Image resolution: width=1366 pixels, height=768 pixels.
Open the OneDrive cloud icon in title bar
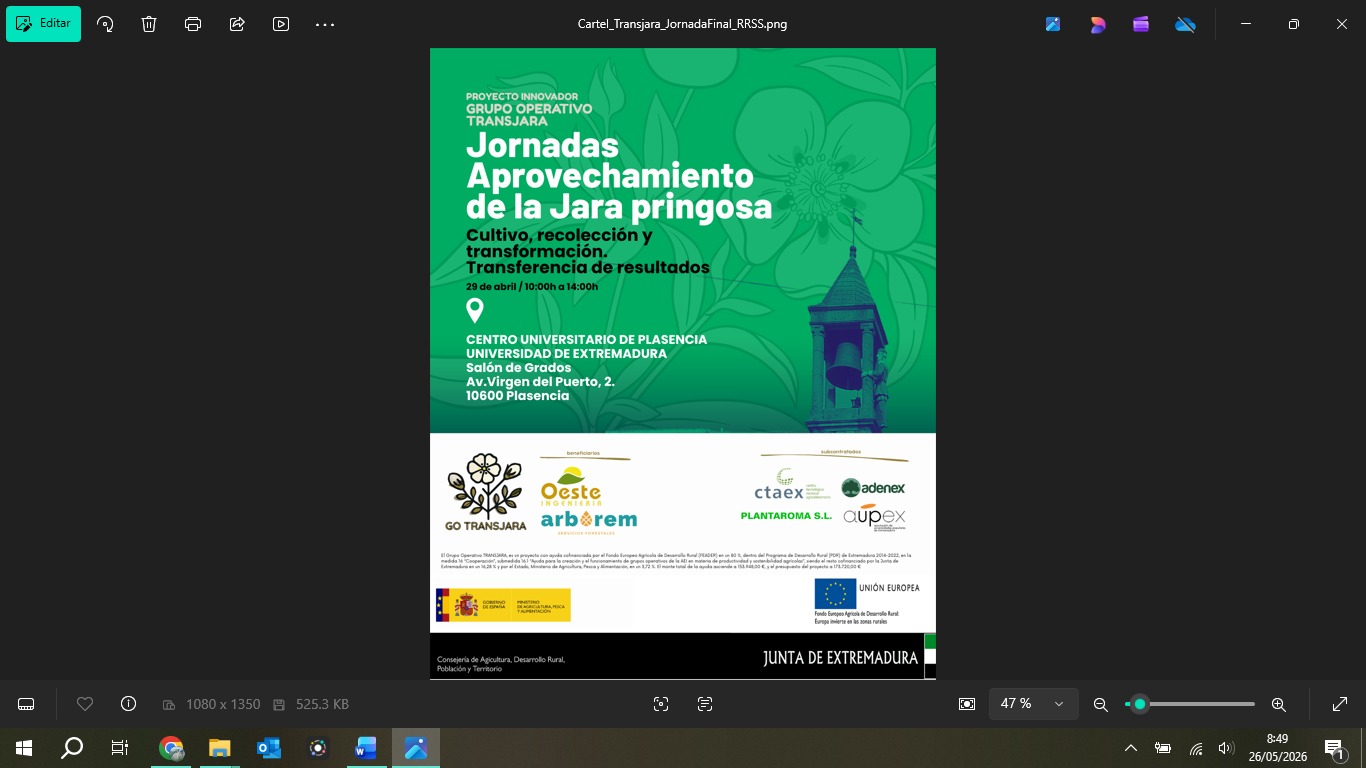[x=1185, y=24]
